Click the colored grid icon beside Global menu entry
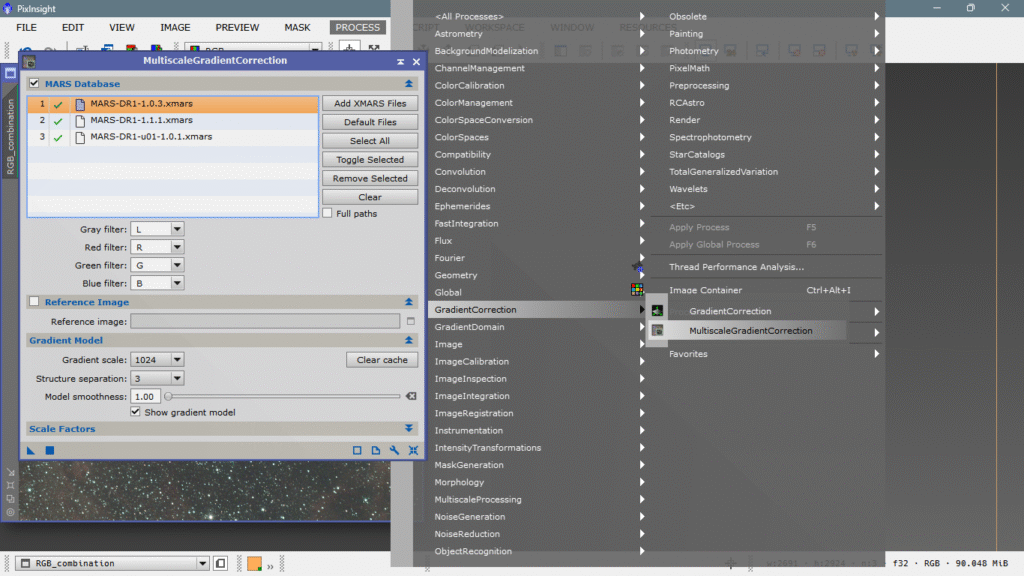Screen dimensions: 1024x576 637,290
